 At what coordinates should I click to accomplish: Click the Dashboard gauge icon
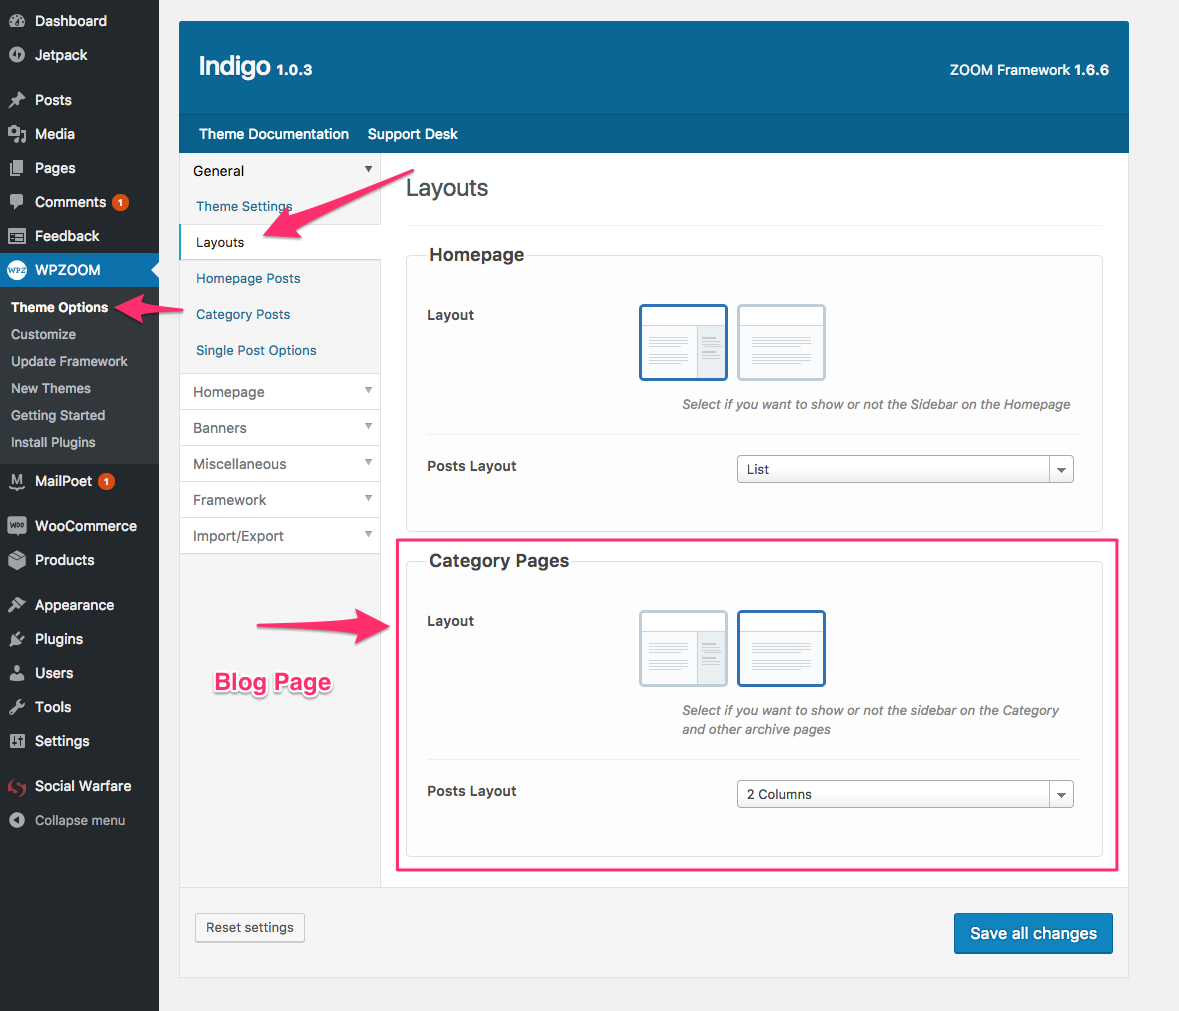(x=17, y=21)
